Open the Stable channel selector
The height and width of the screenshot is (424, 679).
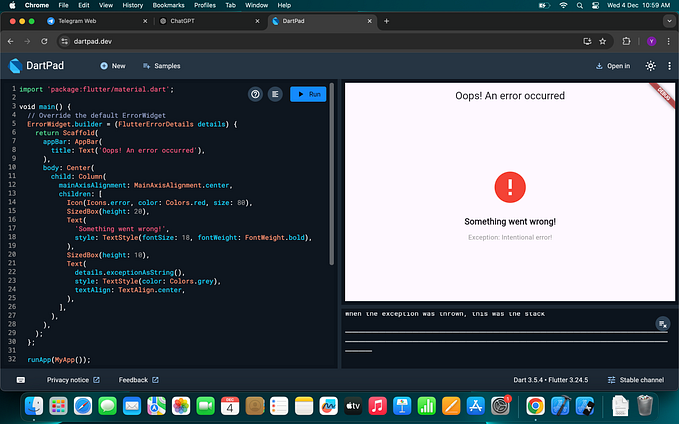tap(636, 380)
